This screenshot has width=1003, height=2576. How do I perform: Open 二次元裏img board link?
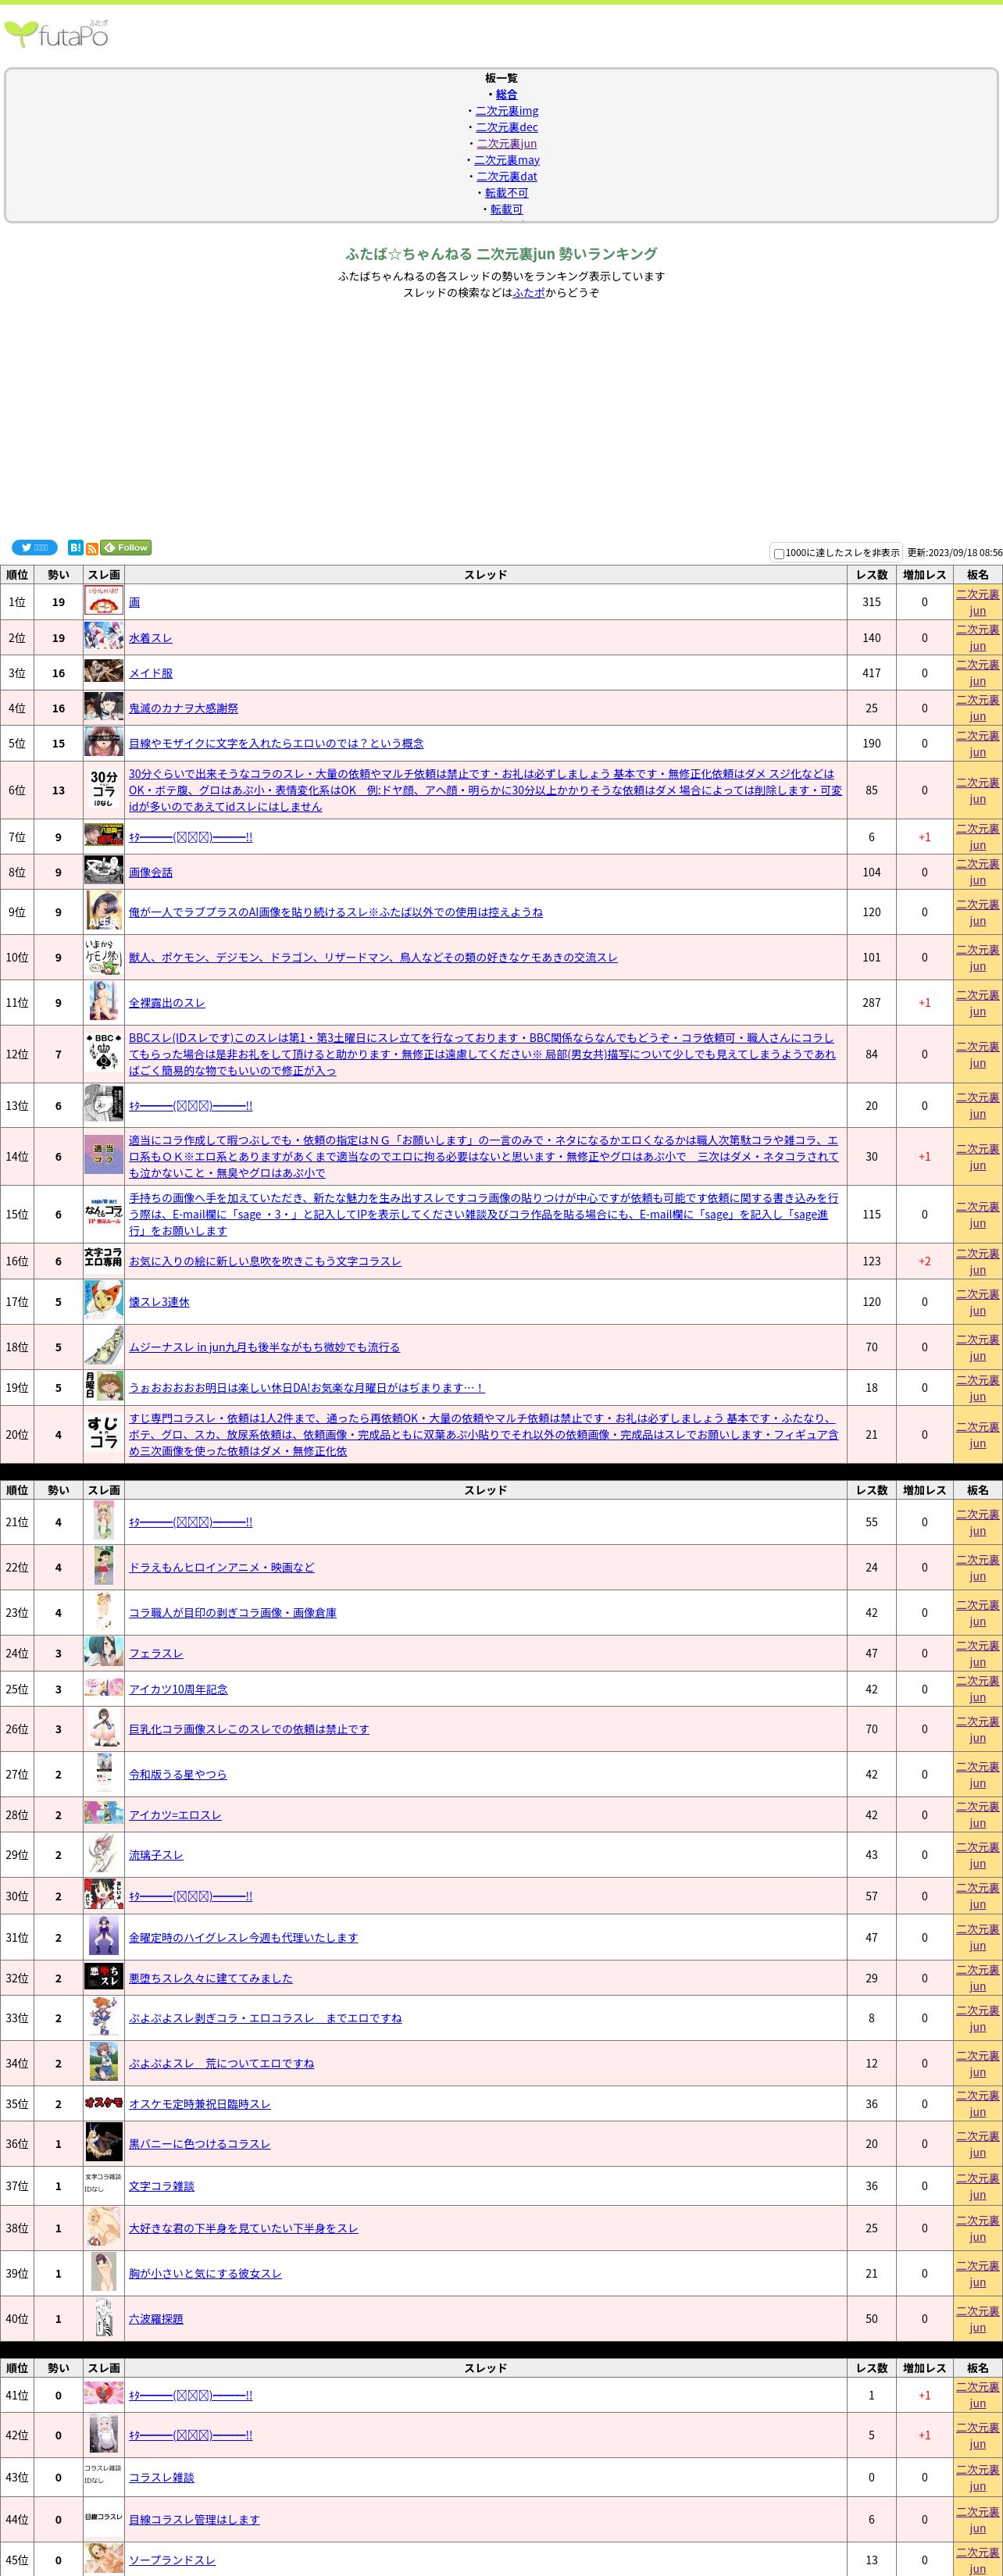pyautogui.click(x=507, y=110)
